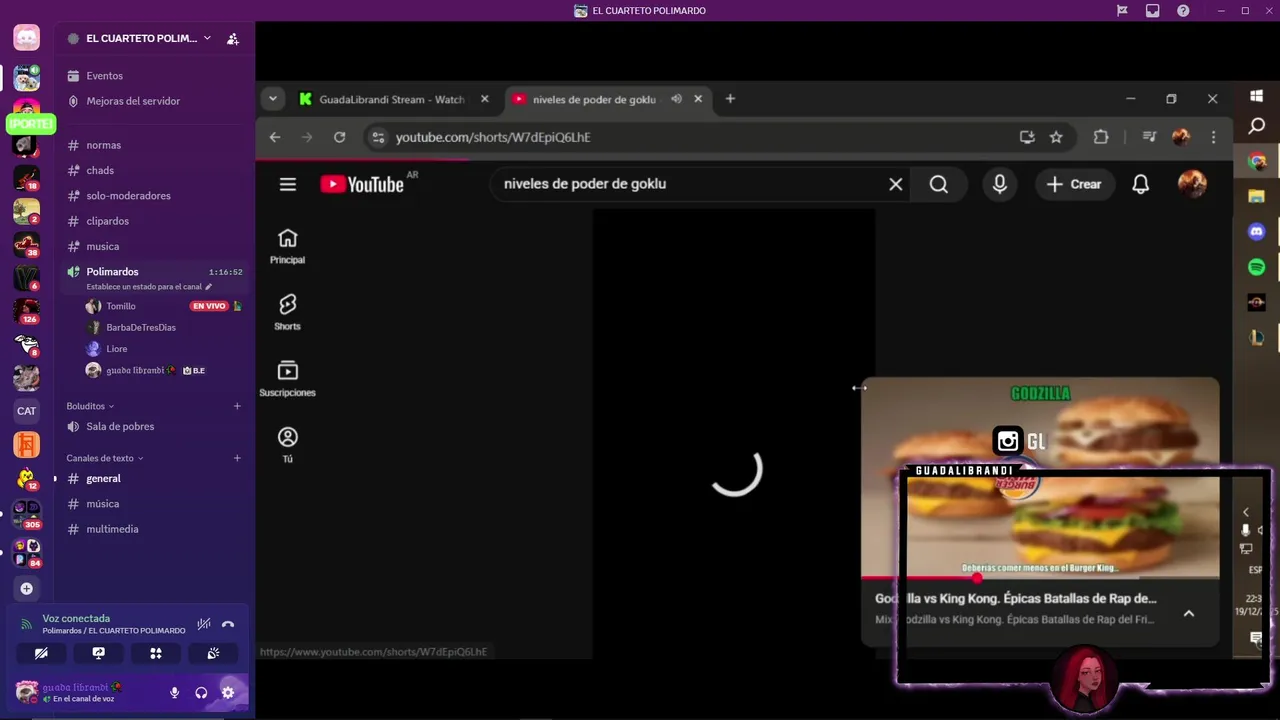
Task: Toggle noise suppression icon in voice panel
Action: tap(204, 624)
